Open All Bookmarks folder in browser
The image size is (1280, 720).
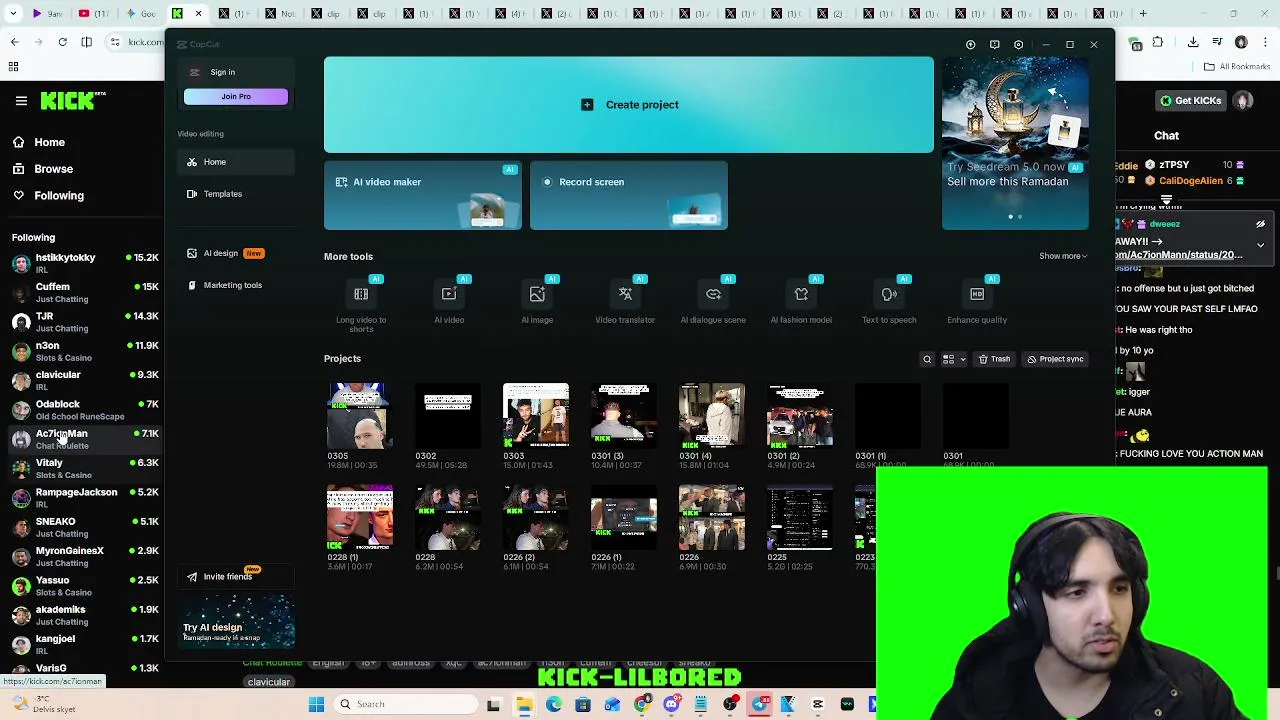(x=1237, y=67)
